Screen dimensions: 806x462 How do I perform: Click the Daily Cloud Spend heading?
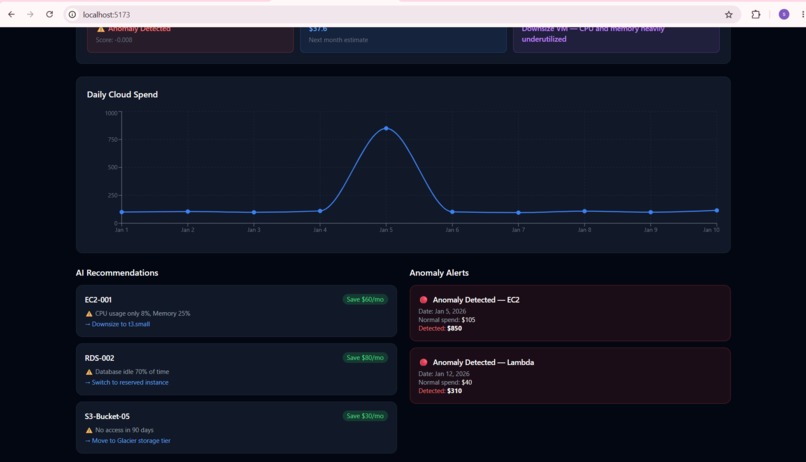[122, 95]
